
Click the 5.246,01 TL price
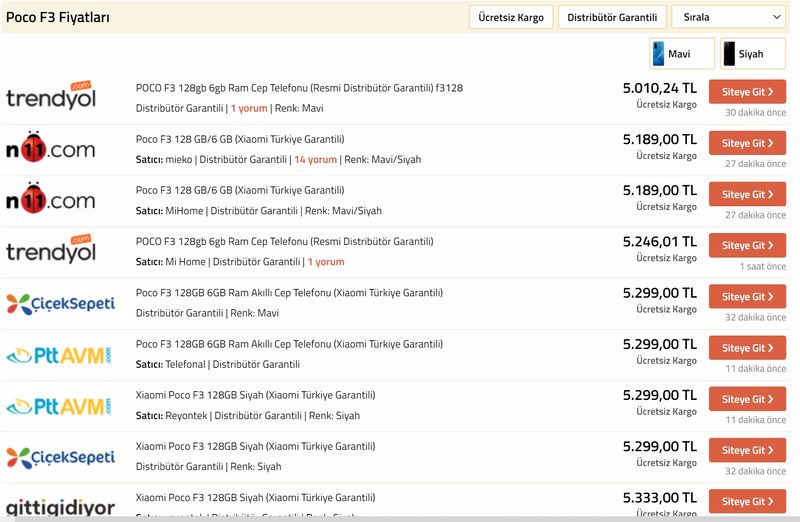659,241
